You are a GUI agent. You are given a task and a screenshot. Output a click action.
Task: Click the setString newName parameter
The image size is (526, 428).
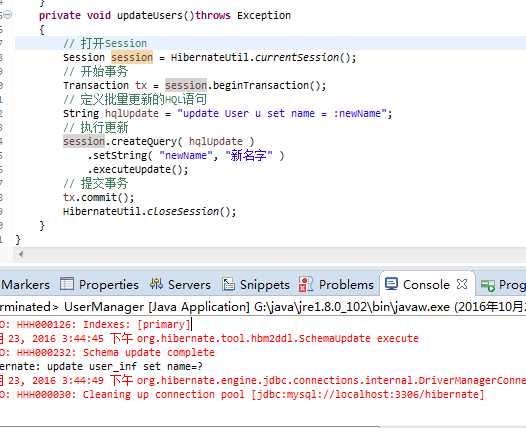(186, 155)
